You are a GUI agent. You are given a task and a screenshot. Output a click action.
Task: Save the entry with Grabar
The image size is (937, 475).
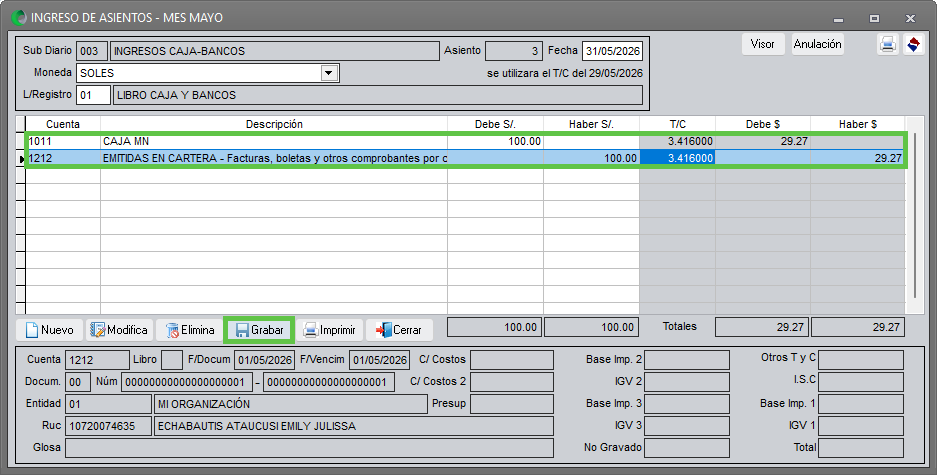pos(259,330)
